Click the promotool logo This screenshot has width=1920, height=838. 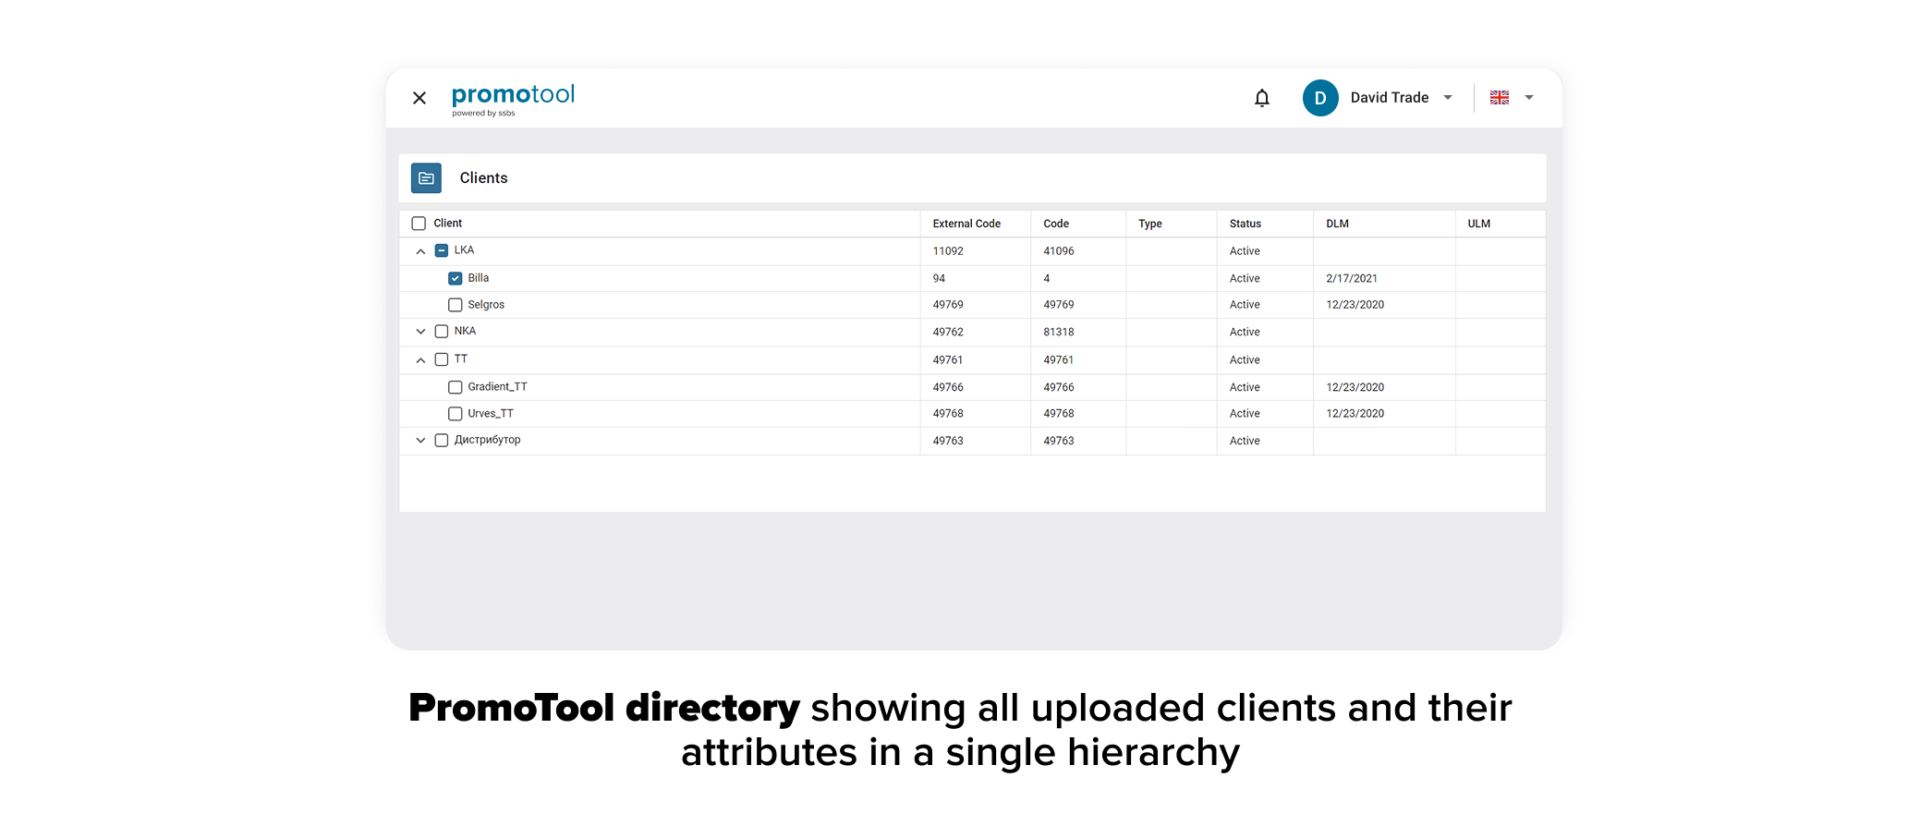point(513,98)
